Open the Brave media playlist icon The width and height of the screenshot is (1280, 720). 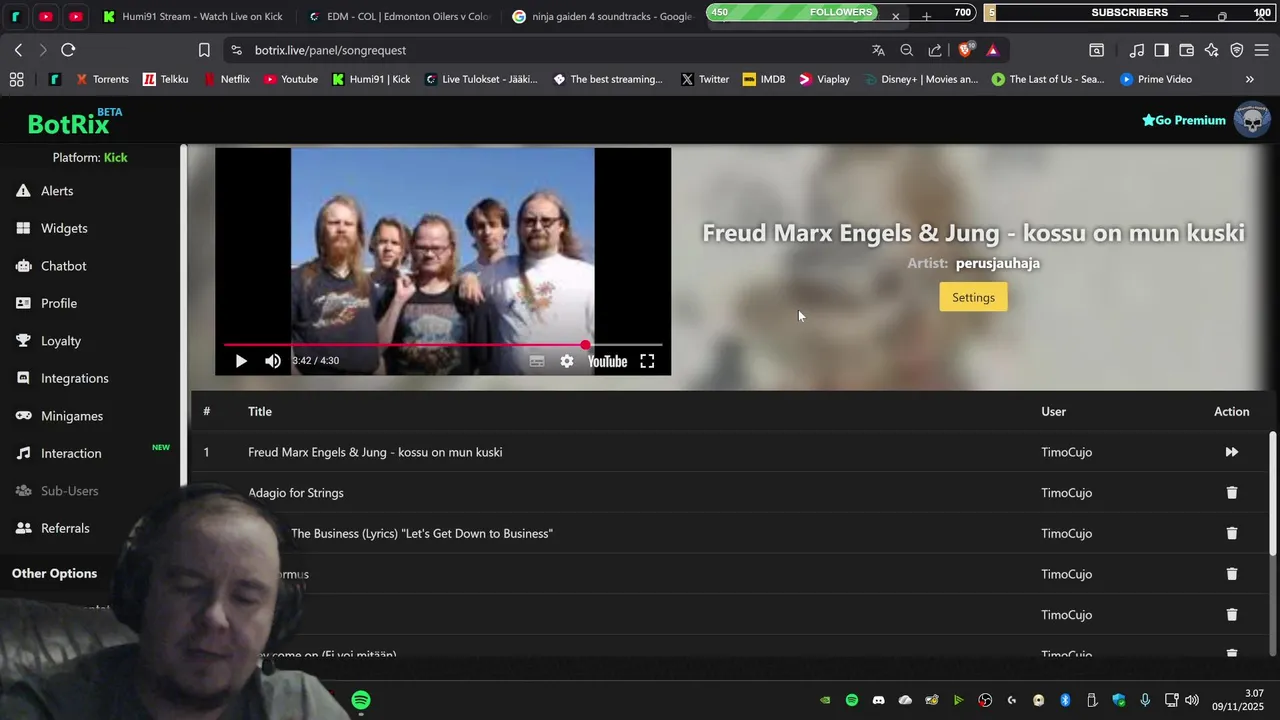click(x=1137, y=50)
